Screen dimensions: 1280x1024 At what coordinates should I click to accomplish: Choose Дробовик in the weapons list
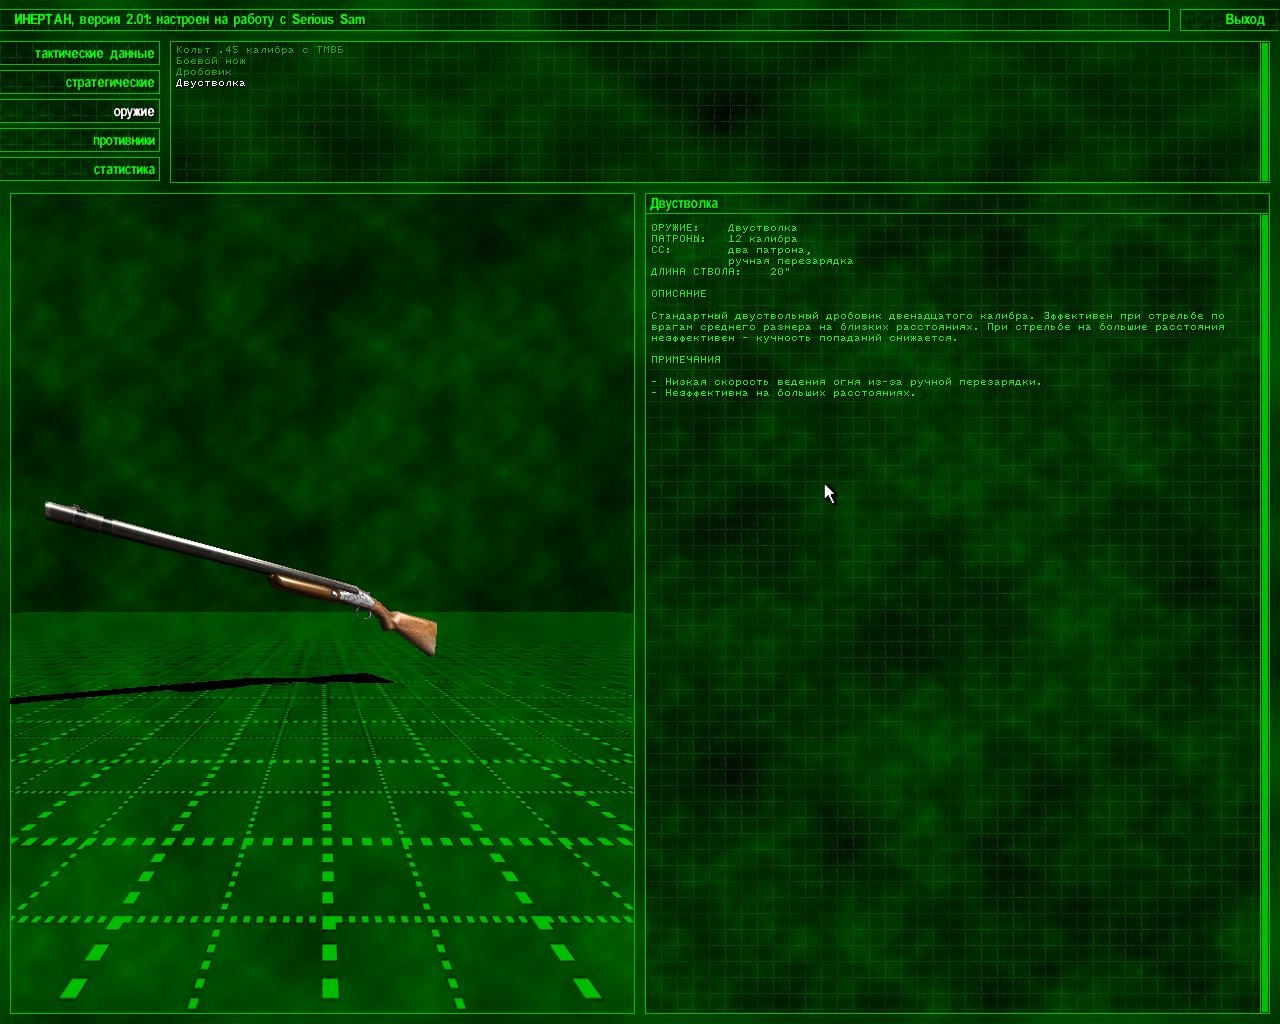click(x=204, y=72)
